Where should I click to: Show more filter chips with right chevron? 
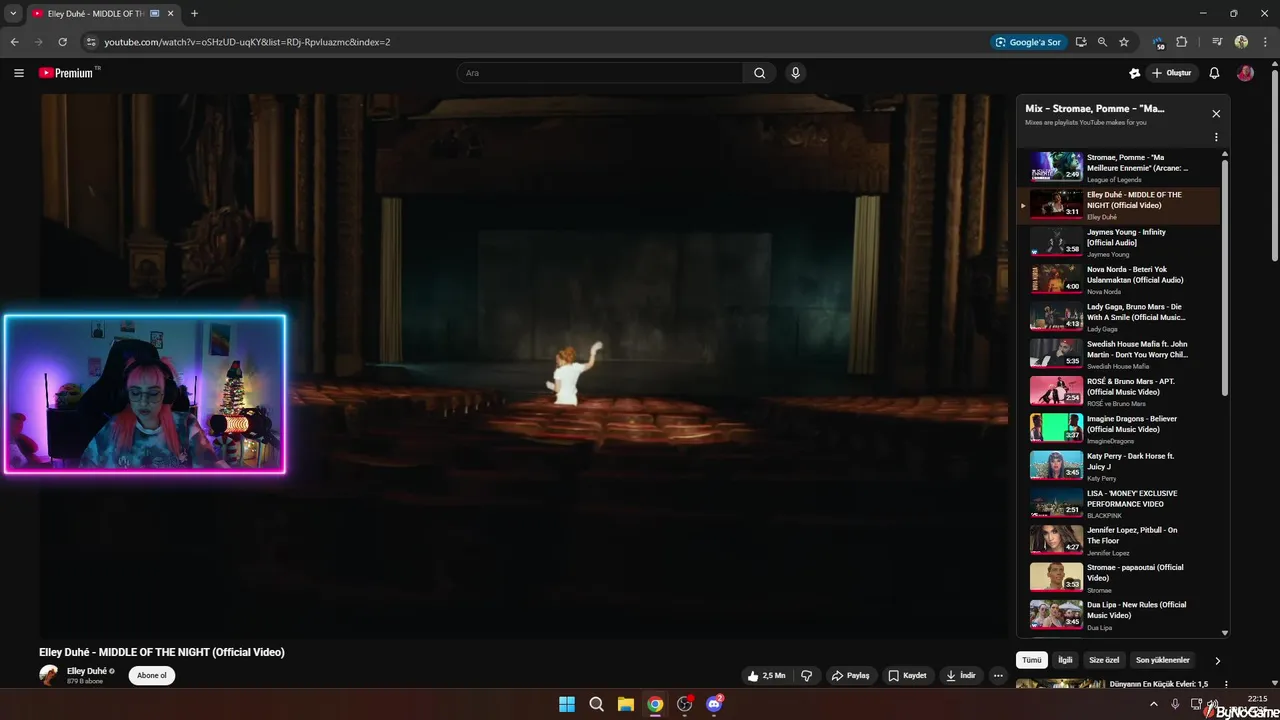[x=1217, y=661]
